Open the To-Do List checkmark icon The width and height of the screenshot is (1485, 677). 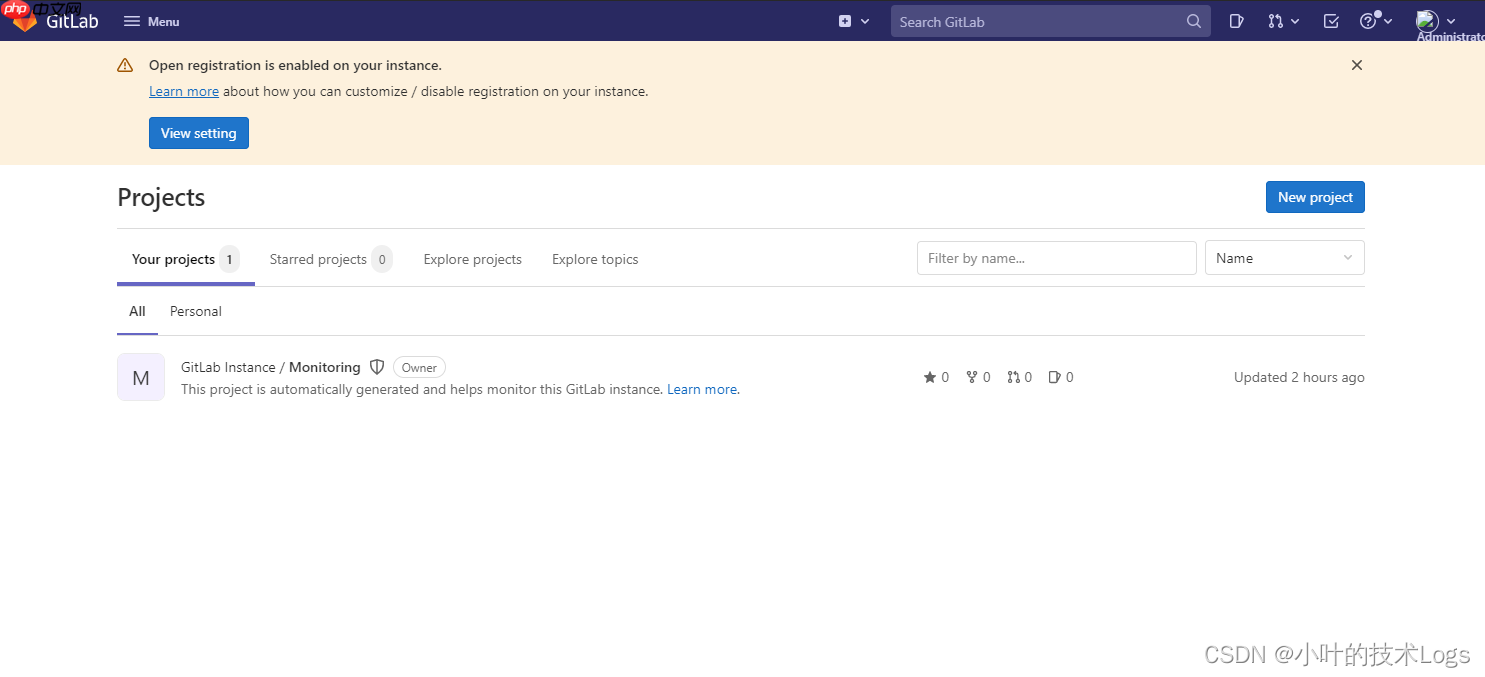pyautogui.click(x=1330, y=20)
